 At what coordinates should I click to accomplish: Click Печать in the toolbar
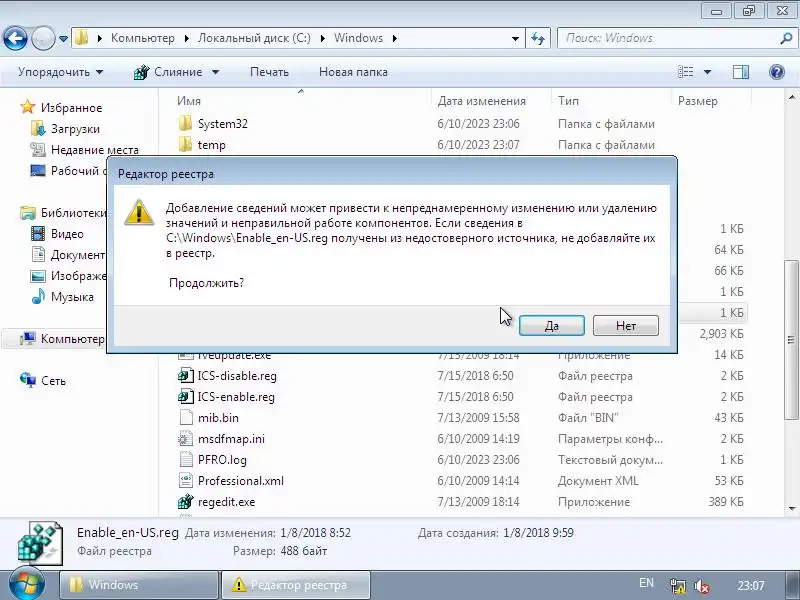point(269,72)
